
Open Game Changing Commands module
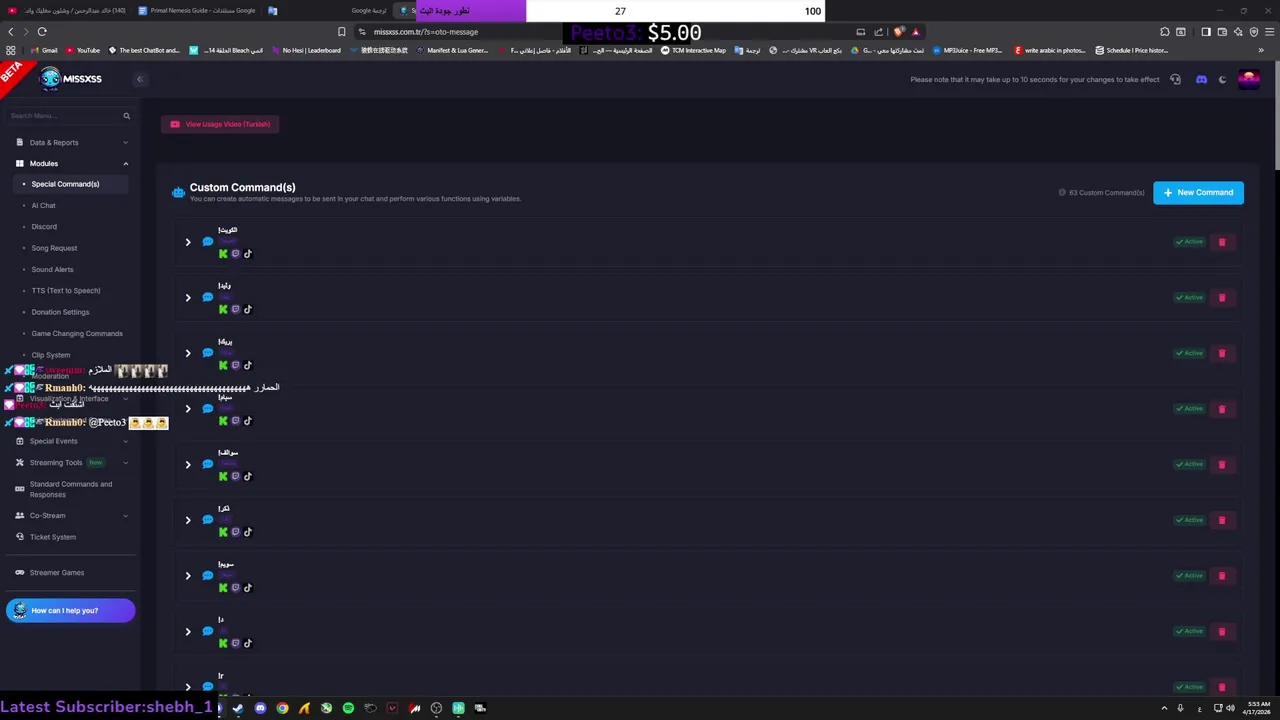click(x=77, y=334)
